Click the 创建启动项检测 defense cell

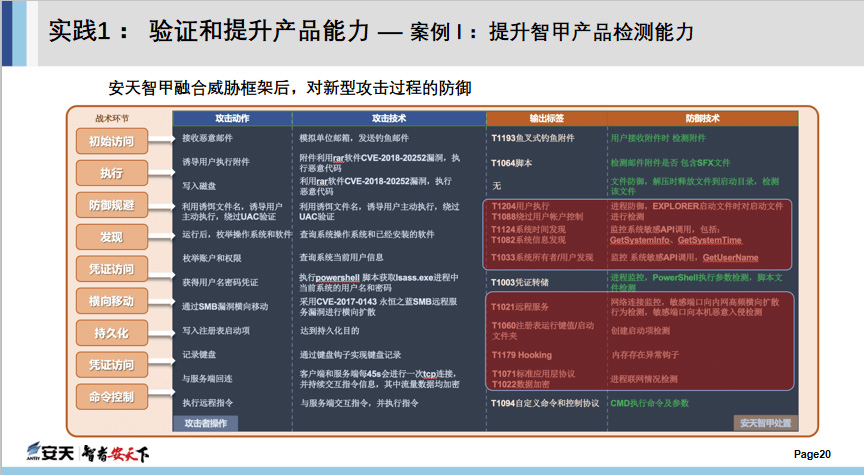click(x=640, y=331)
